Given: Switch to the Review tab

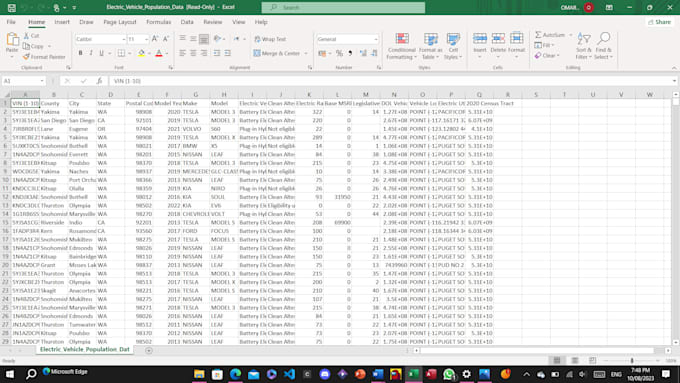Looking at the screenshot, I should click(212, 22).
